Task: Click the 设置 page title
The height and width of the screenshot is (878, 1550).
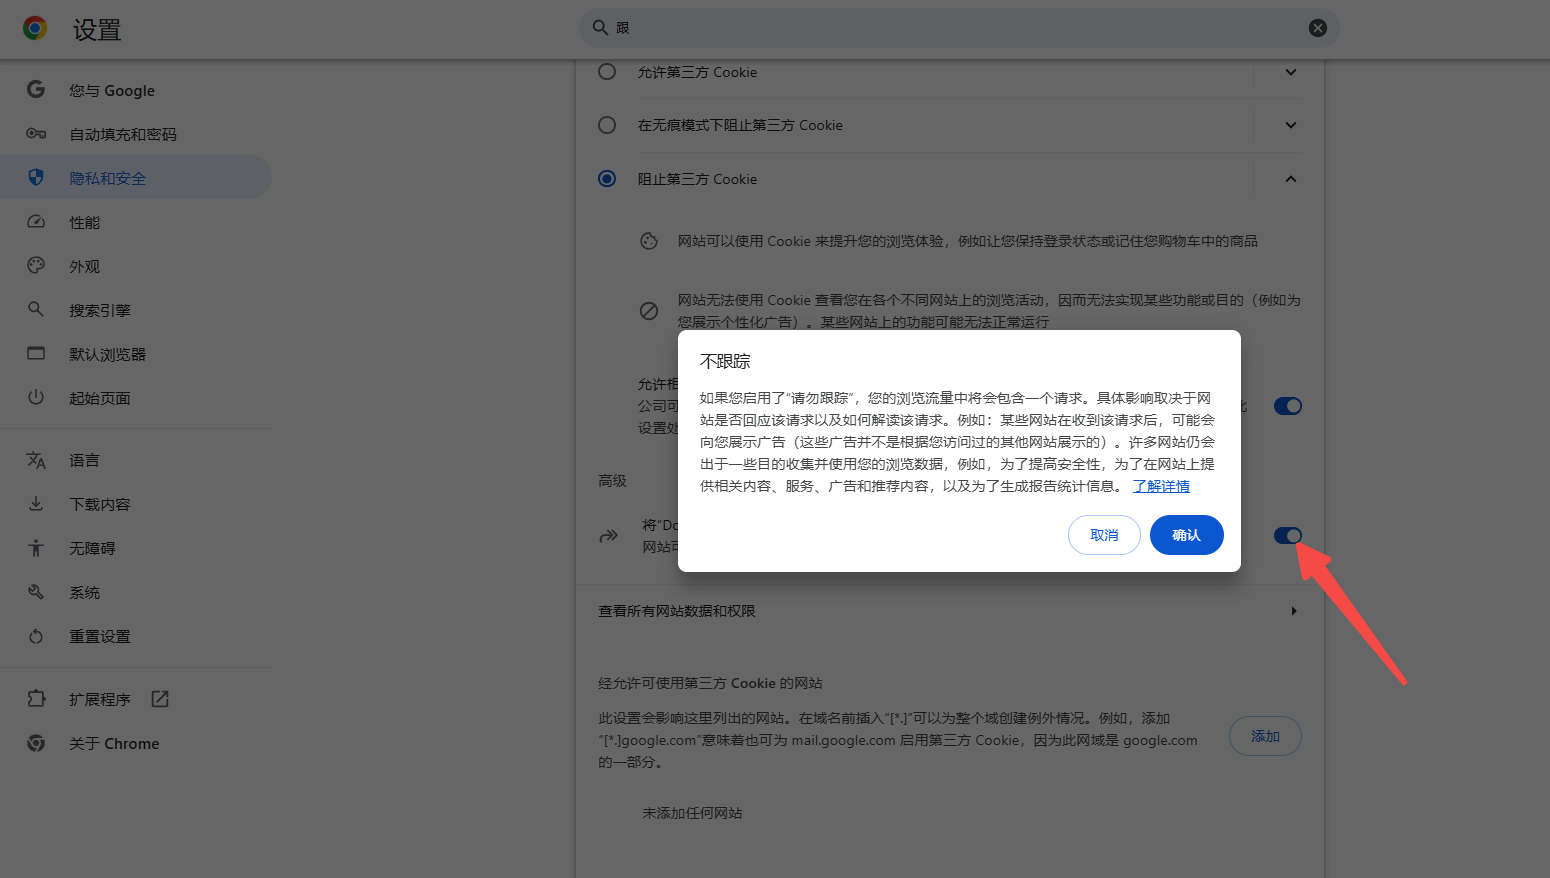Action: tap(97, 30)
